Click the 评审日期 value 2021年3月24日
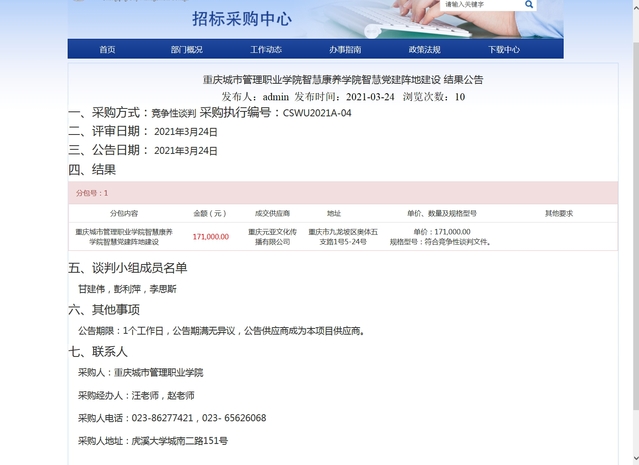639x465 pixels. tap(186, 132)
